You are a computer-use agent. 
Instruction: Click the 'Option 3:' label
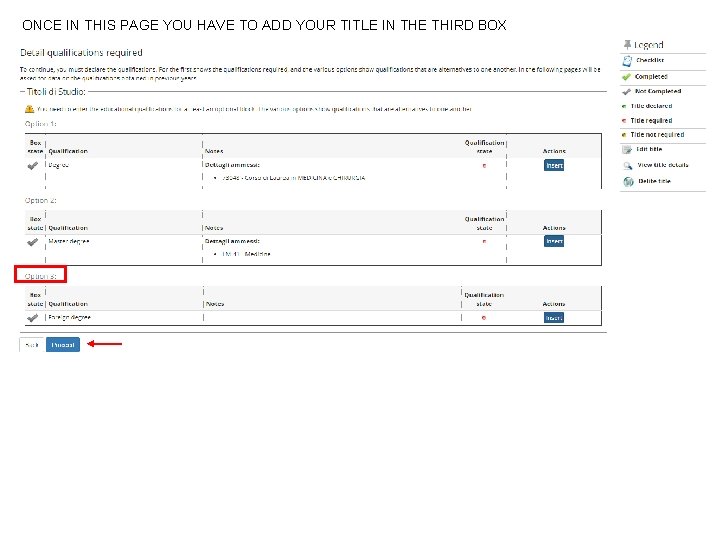40,276
